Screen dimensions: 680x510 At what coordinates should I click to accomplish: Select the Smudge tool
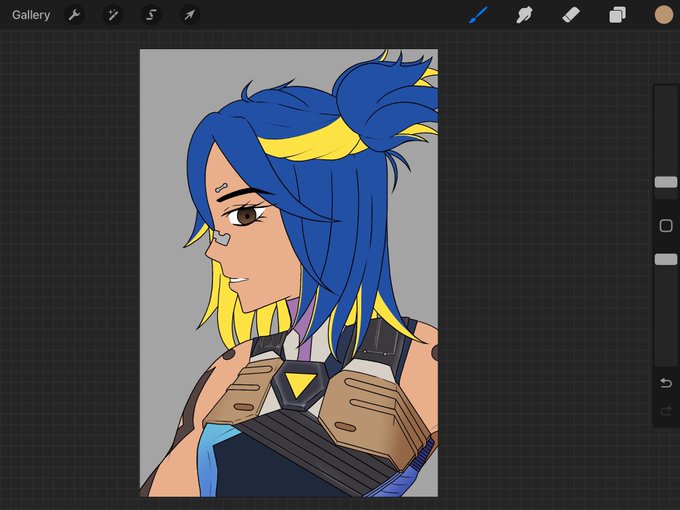pos(524,15)
